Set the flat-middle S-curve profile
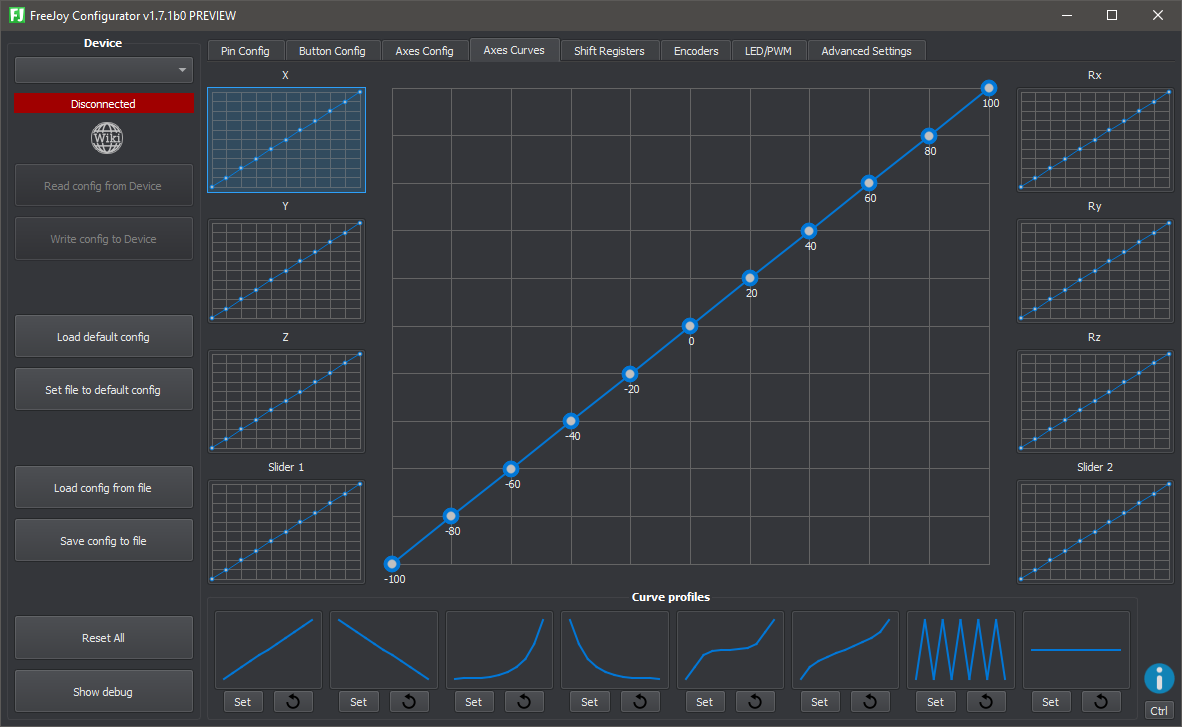Viewport: 1182px width, 727px height. point(704,702)
